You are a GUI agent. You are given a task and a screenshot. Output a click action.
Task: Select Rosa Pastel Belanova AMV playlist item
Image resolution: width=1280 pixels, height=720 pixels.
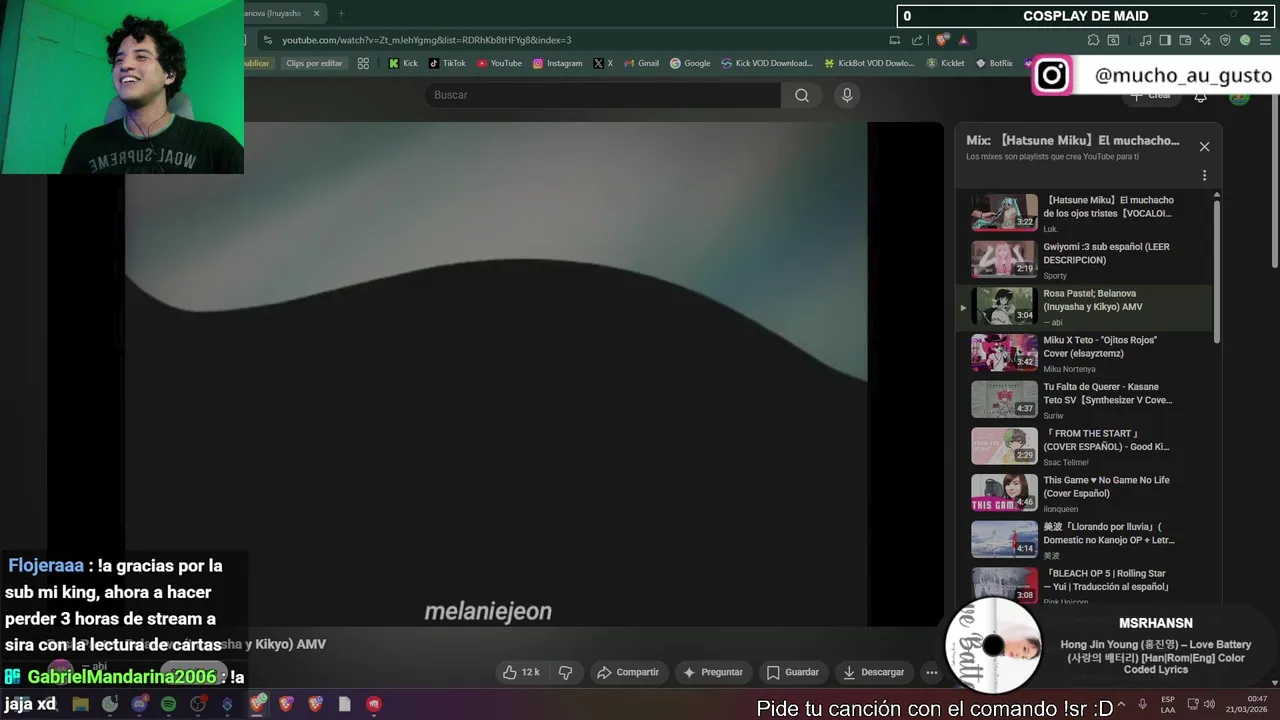point(1085,306)
